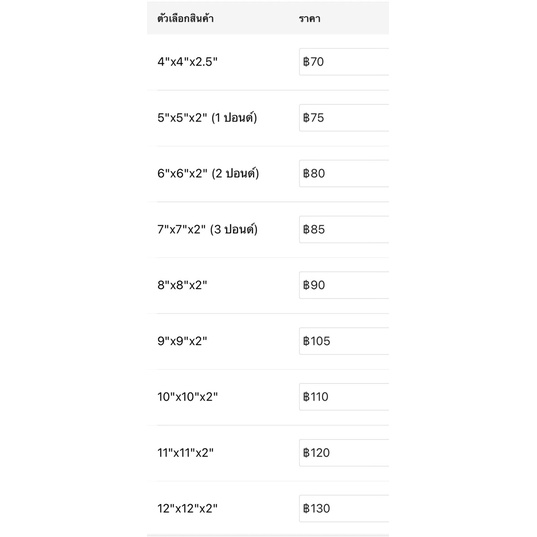Click the price field showing ฿85
Screen dimensions: 537x537
pos(344,229)
